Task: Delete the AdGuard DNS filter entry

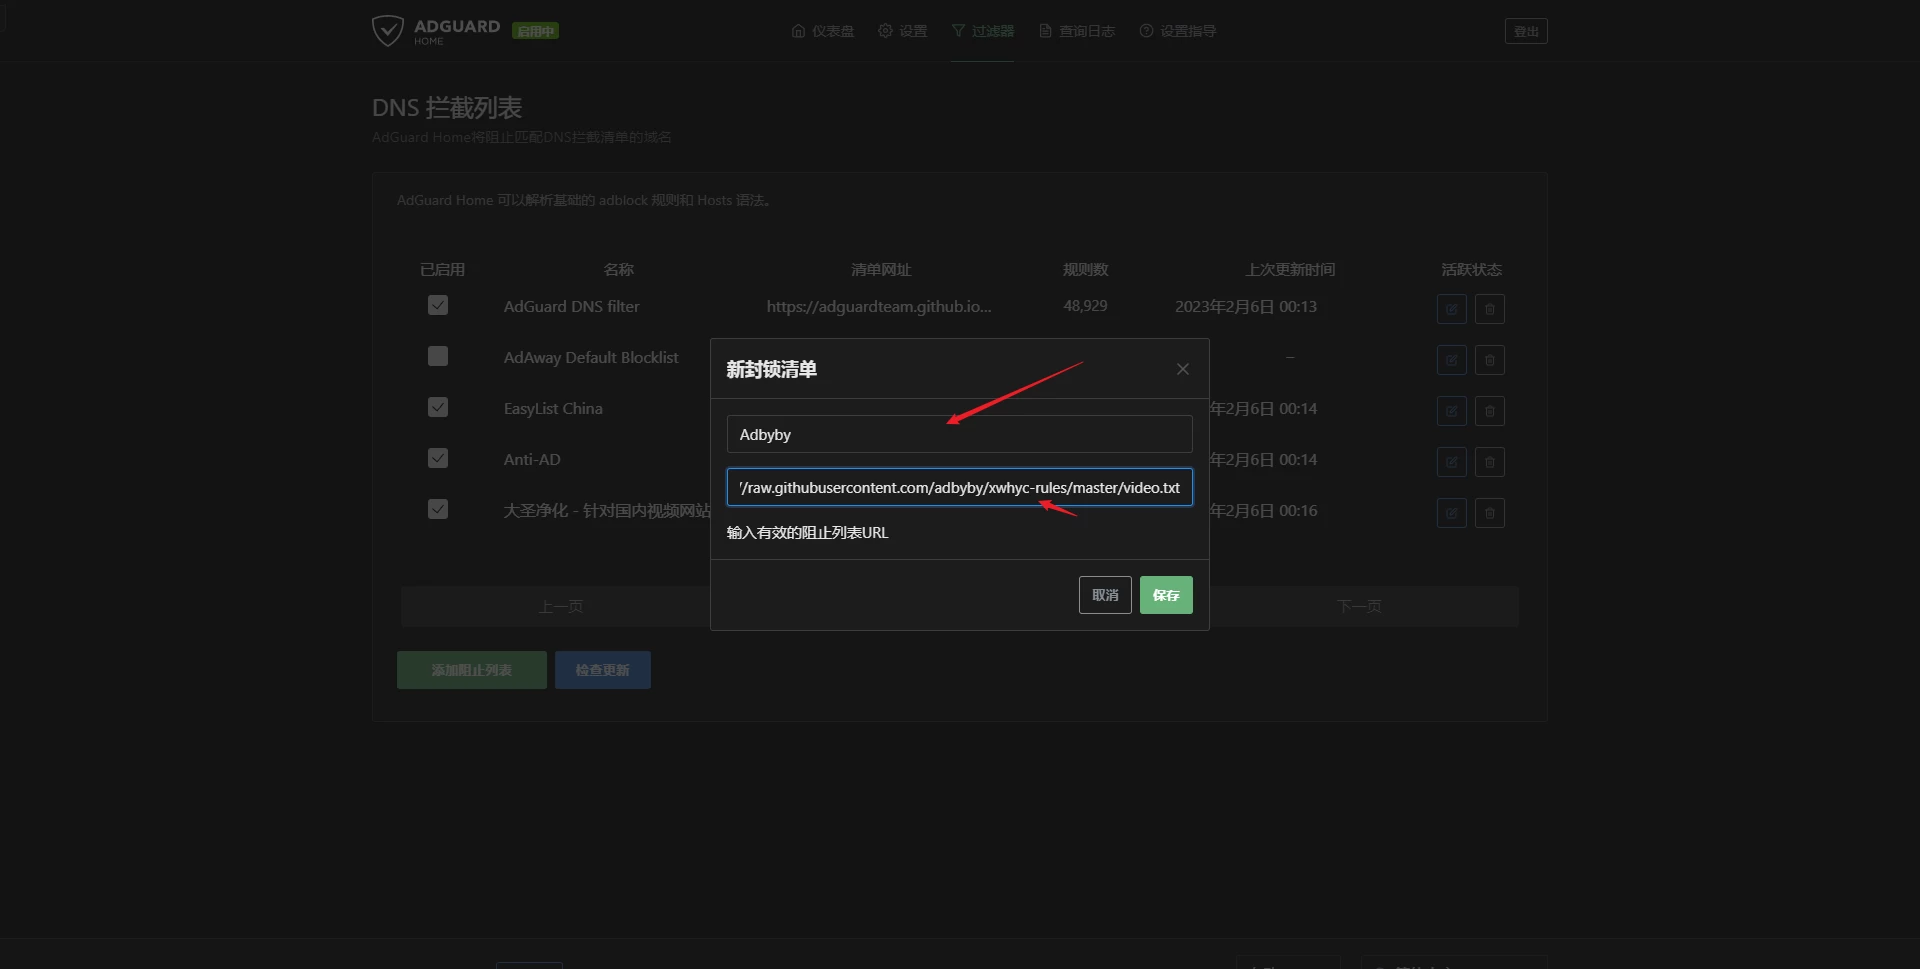Action: pyautogui.click(x=1490, y=309)
